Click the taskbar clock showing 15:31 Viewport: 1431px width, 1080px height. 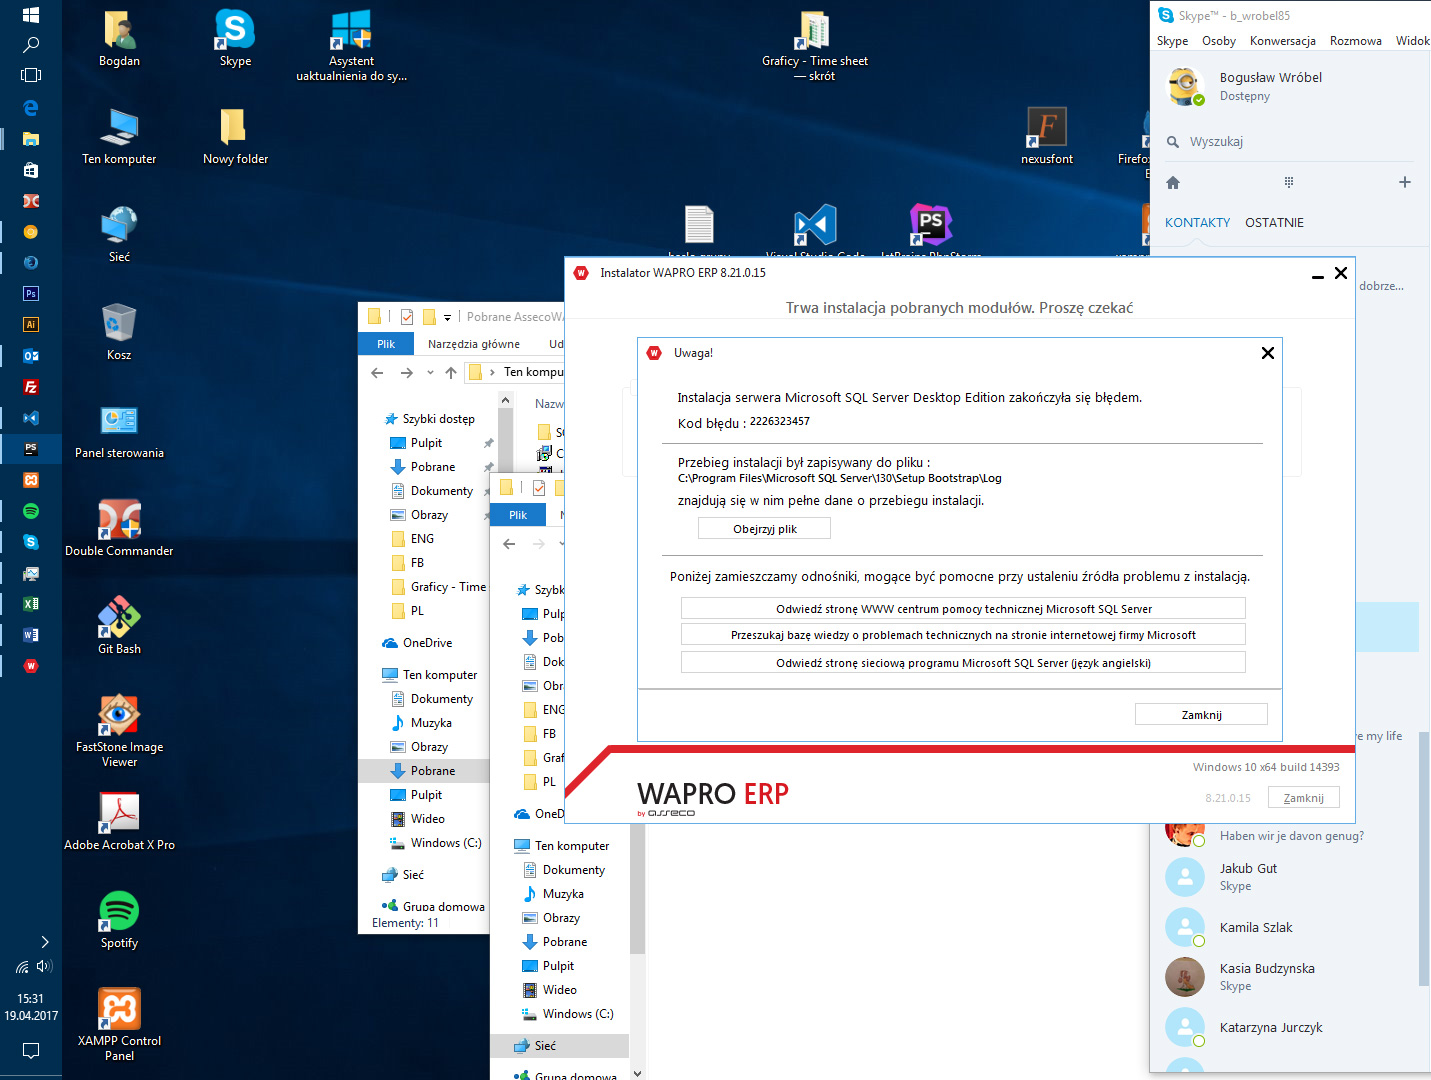pyautogui.click(x=31, y=998)
